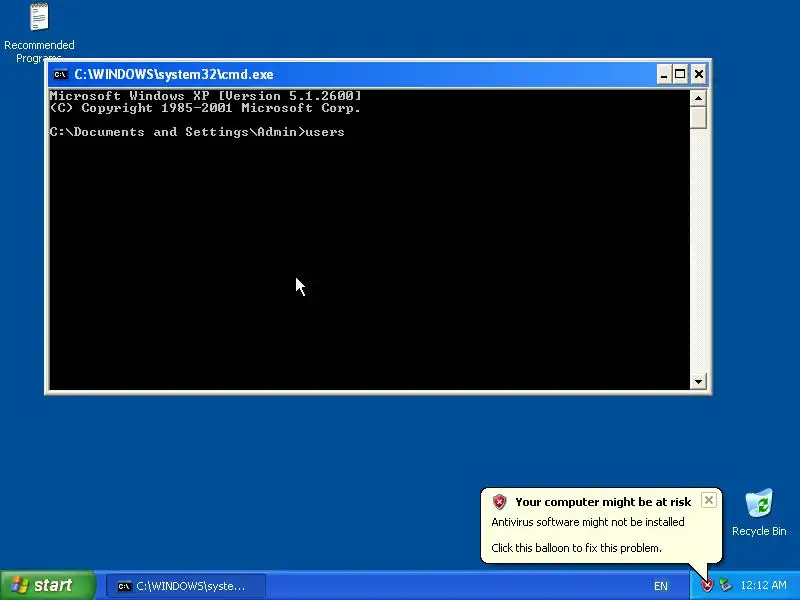
Task: Click the Copyright 1985-2001 Microsoft Corp. line
Action: coord(205,108)
